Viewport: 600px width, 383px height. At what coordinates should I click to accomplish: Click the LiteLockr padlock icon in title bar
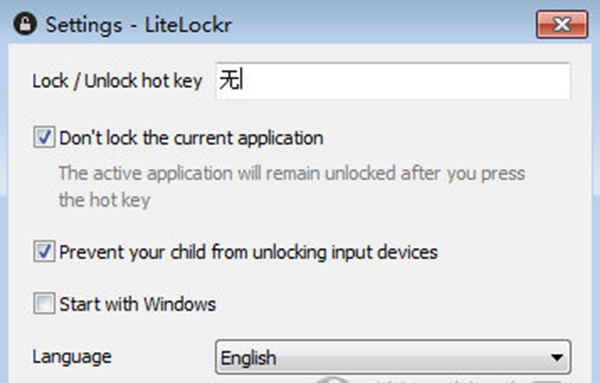pos(25,24)
